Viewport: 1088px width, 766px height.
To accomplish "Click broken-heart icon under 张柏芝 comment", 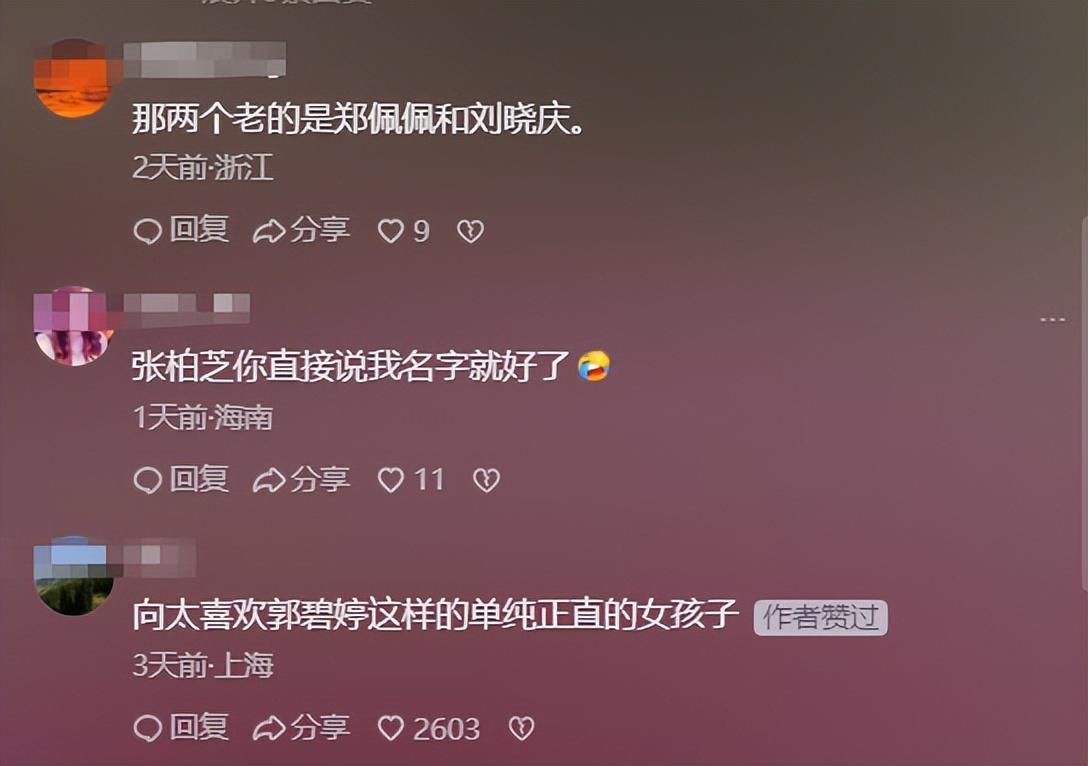I will [486, 479].
